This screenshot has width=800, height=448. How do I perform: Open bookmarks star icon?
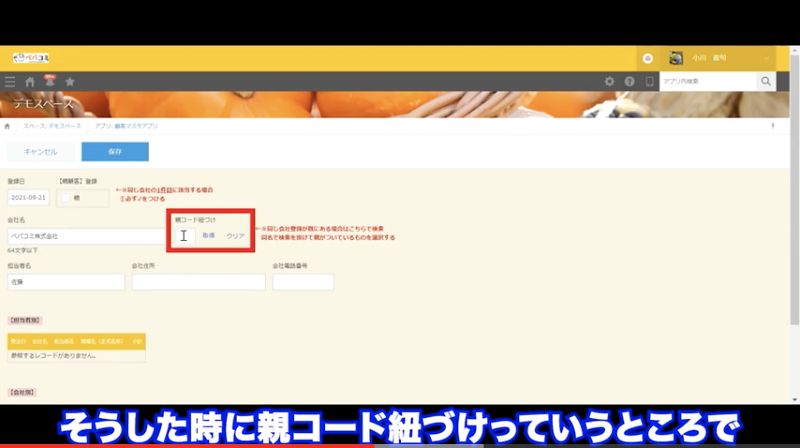pos(70,82)
